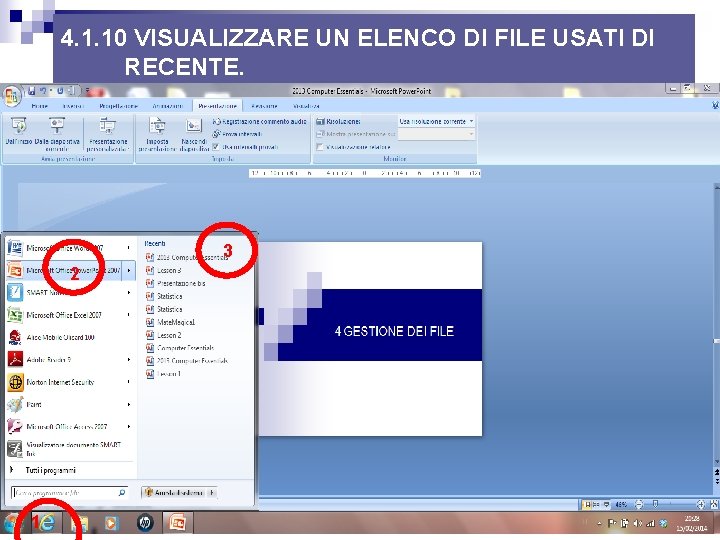Click the HP icon in taskbar
This screenshot has height=540, width=720.
(x=145, y=523)
